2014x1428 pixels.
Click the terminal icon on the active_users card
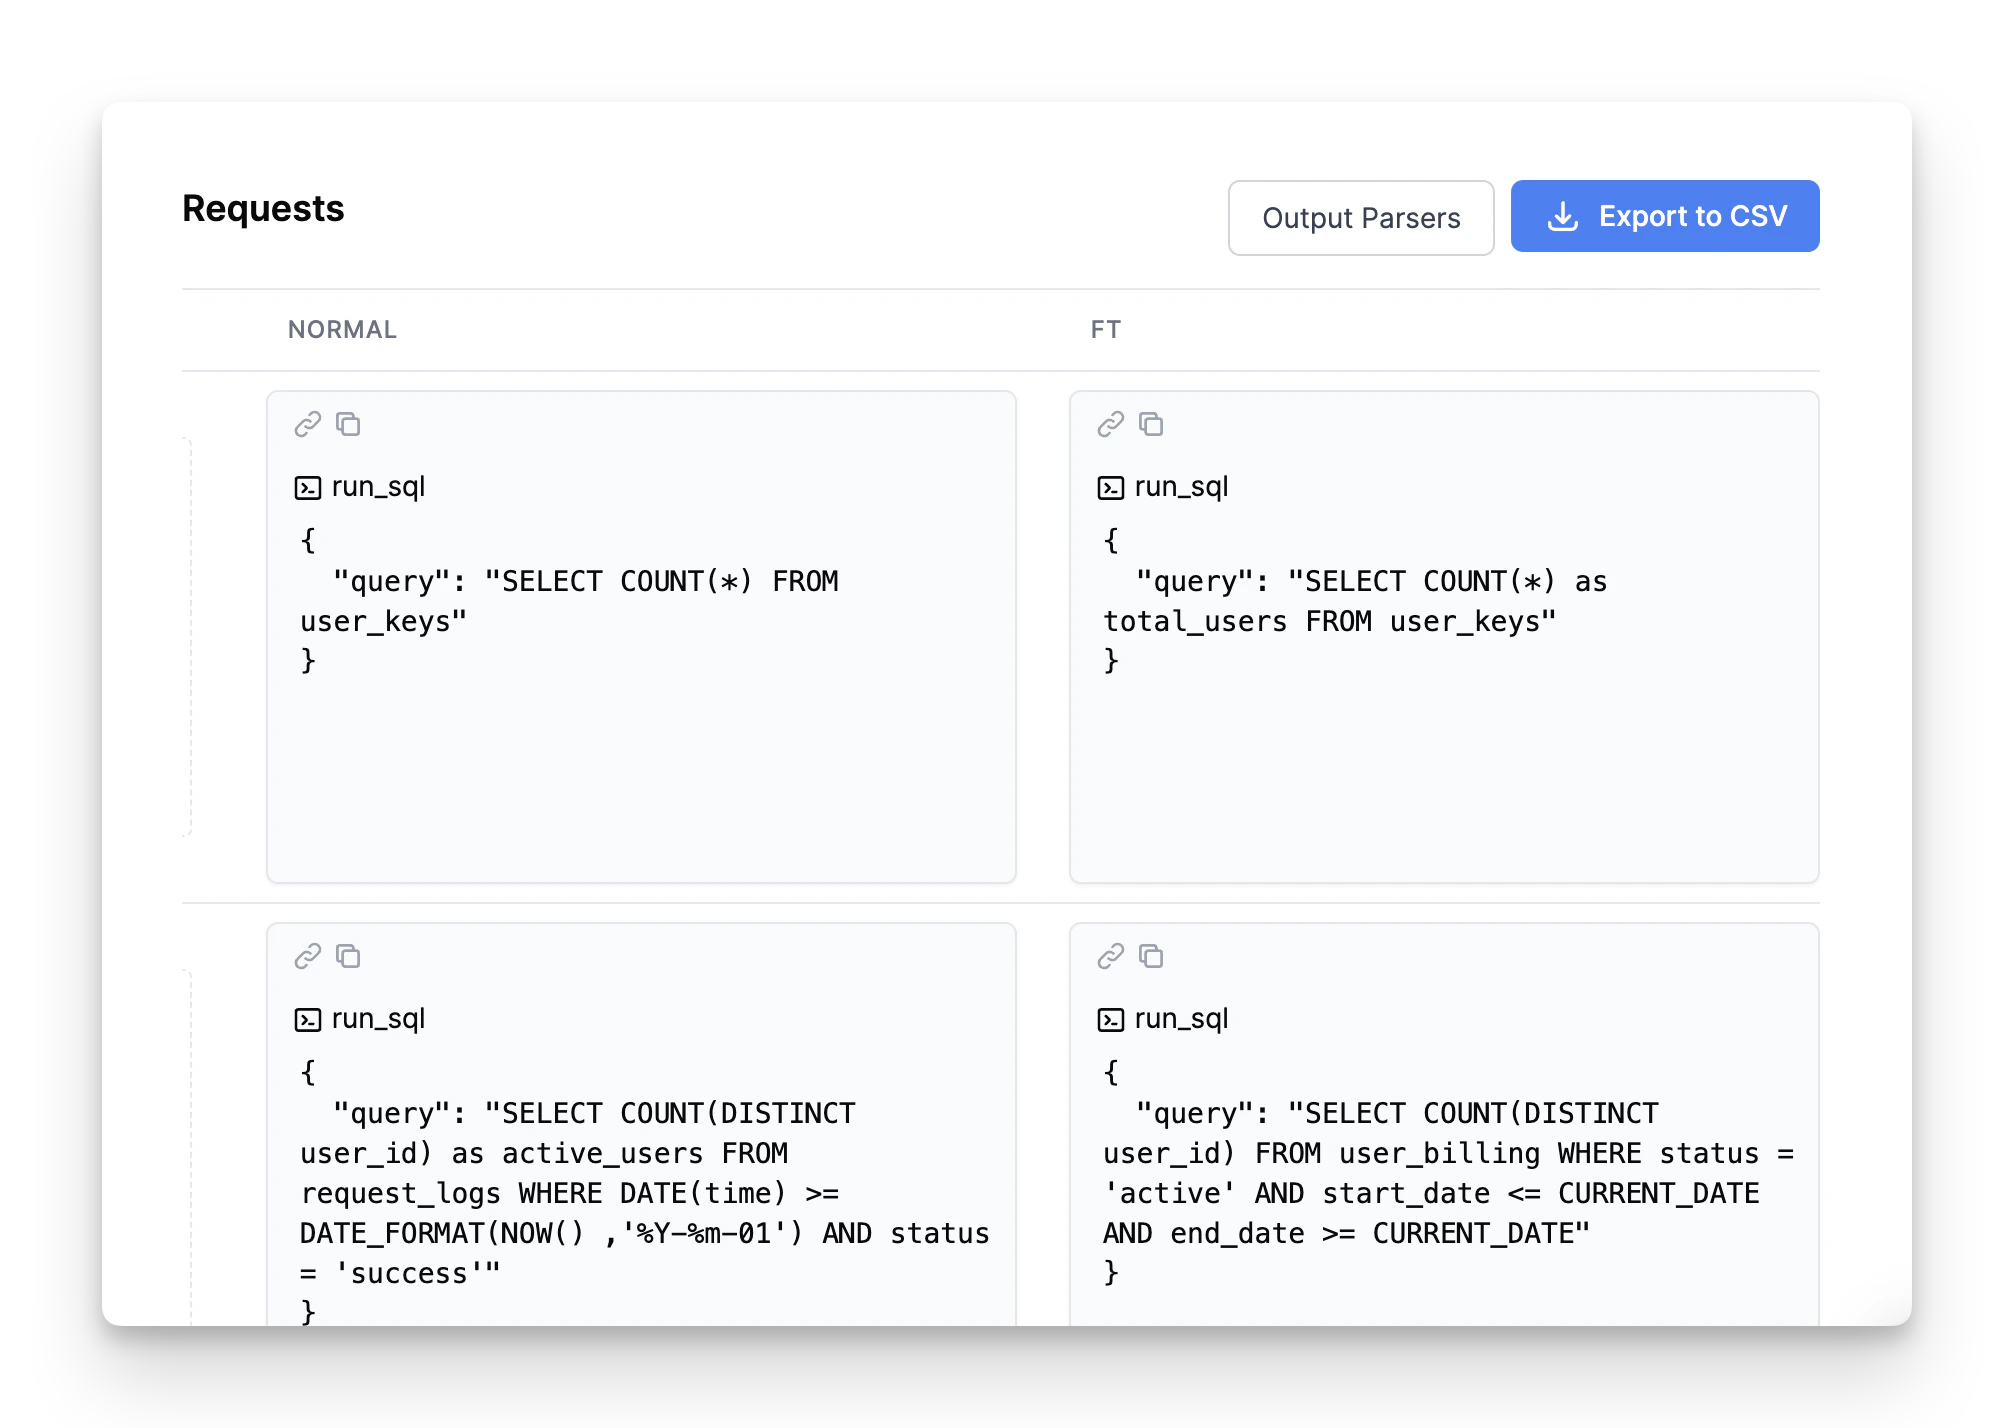pyautogui.click(x=306, y=1019)
